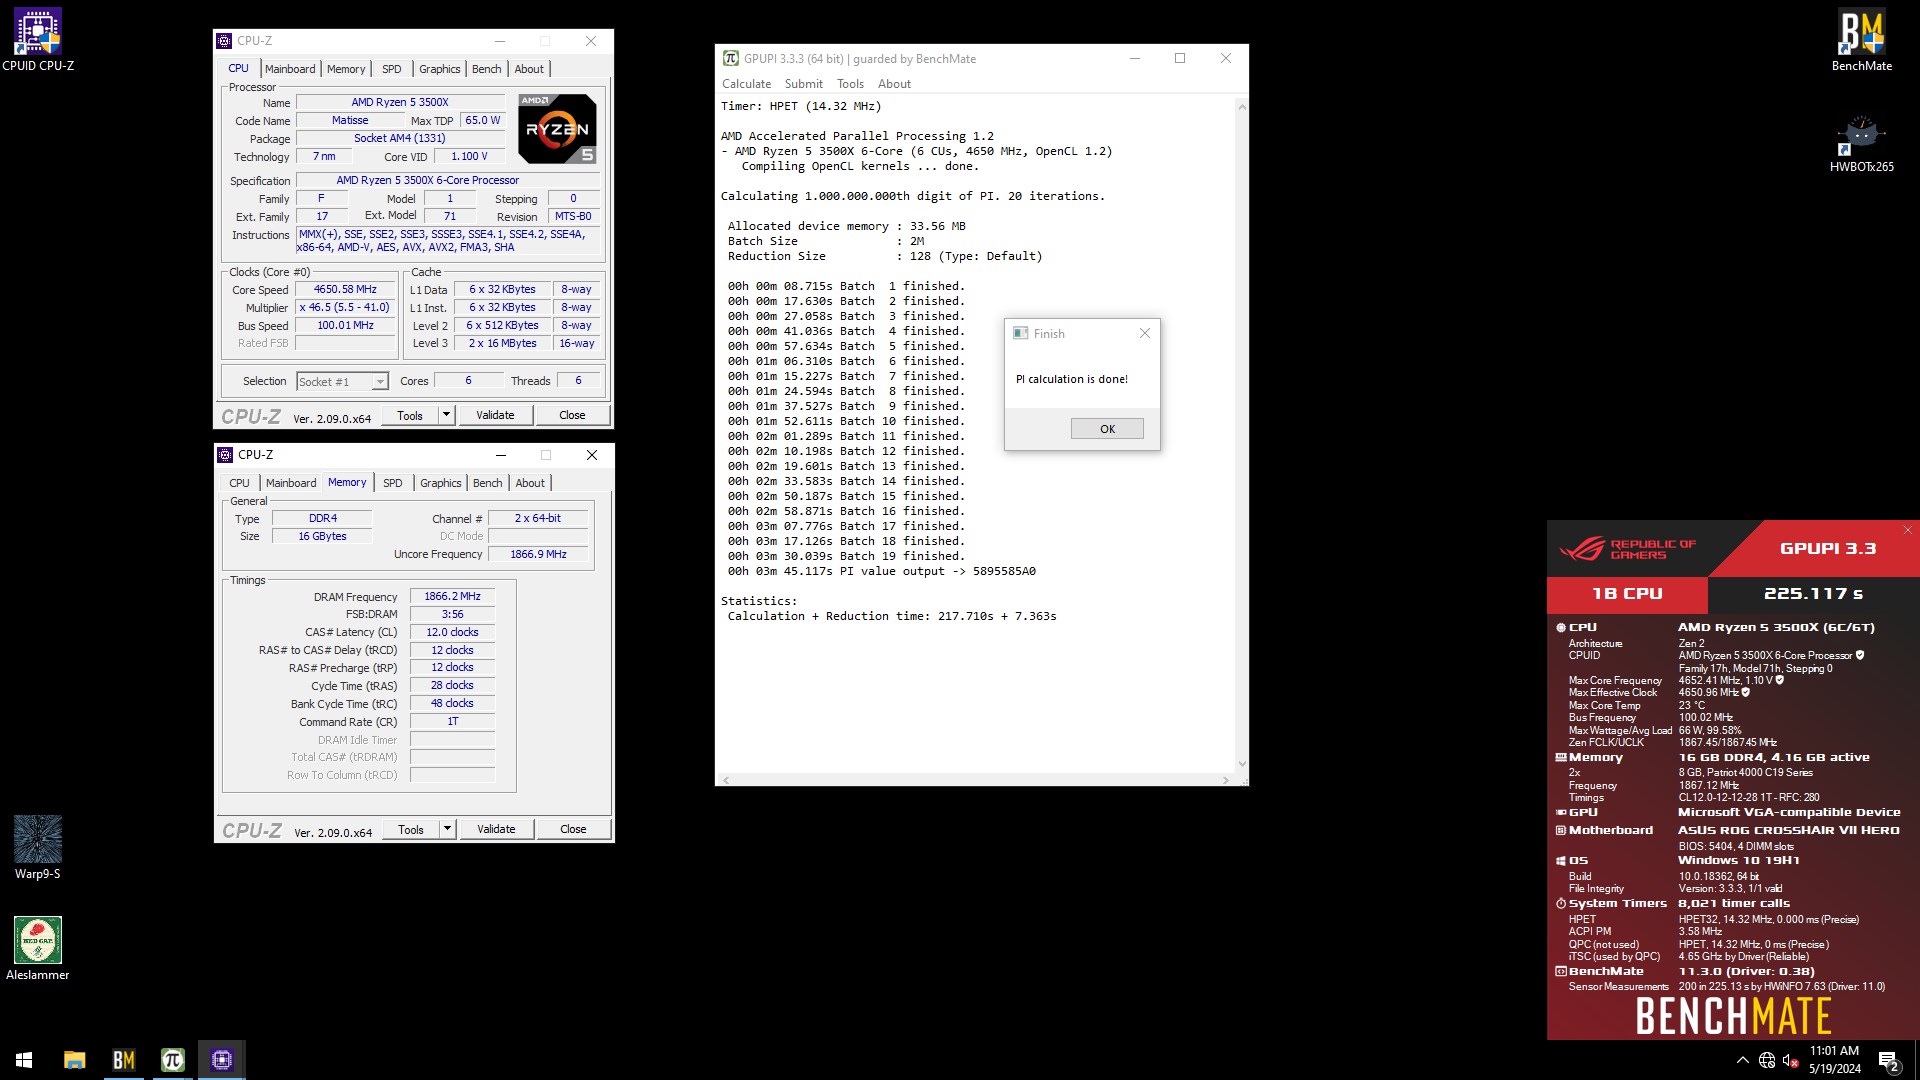Screen dimensions: 1920x1080
Task: Expand Tools dropdown arrow in upper CPU-Z
Action: tap(446, 415)
